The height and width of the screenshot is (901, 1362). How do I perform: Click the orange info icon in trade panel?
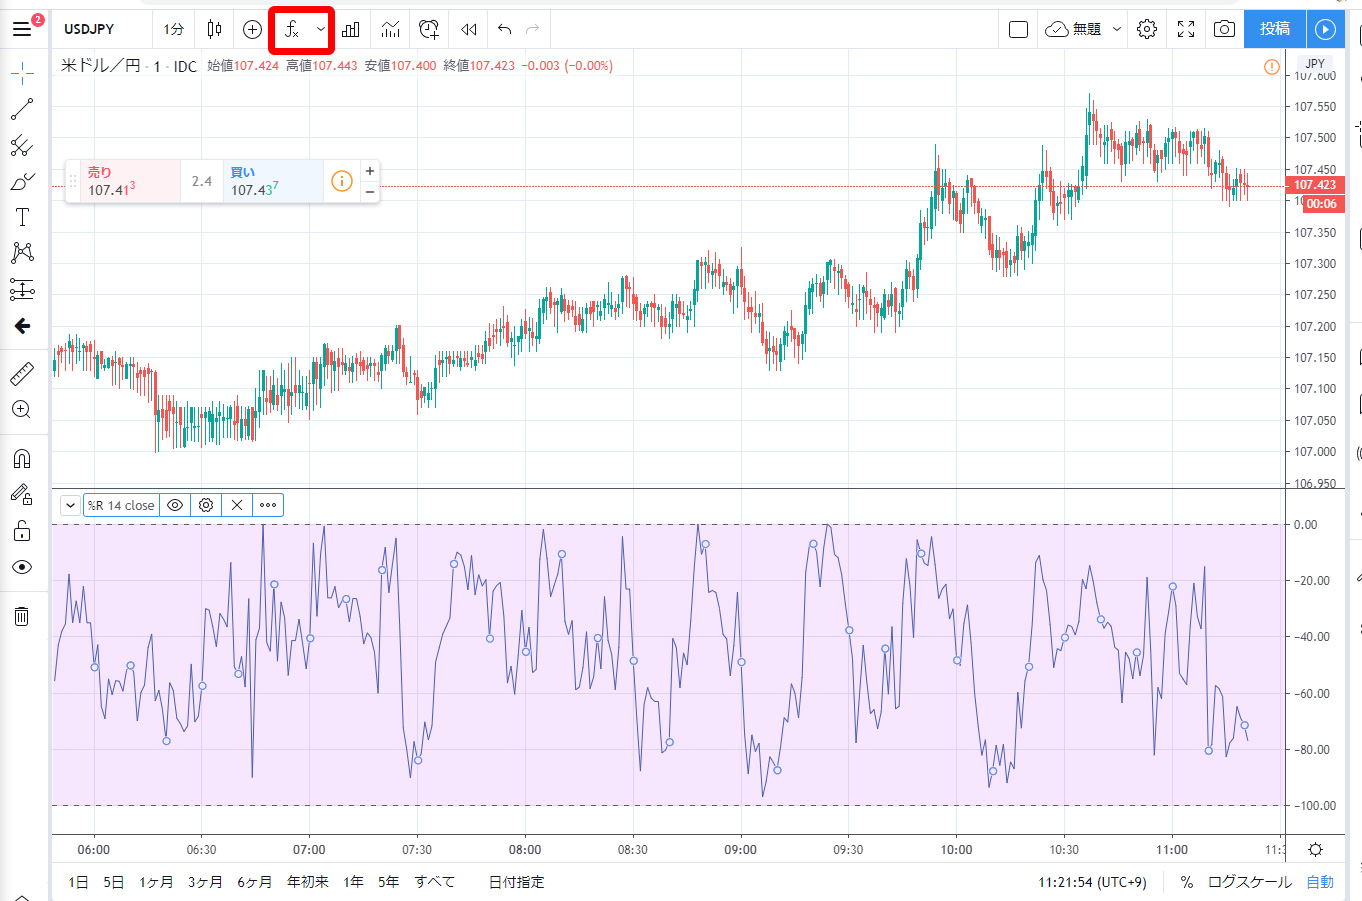point(342,181)
